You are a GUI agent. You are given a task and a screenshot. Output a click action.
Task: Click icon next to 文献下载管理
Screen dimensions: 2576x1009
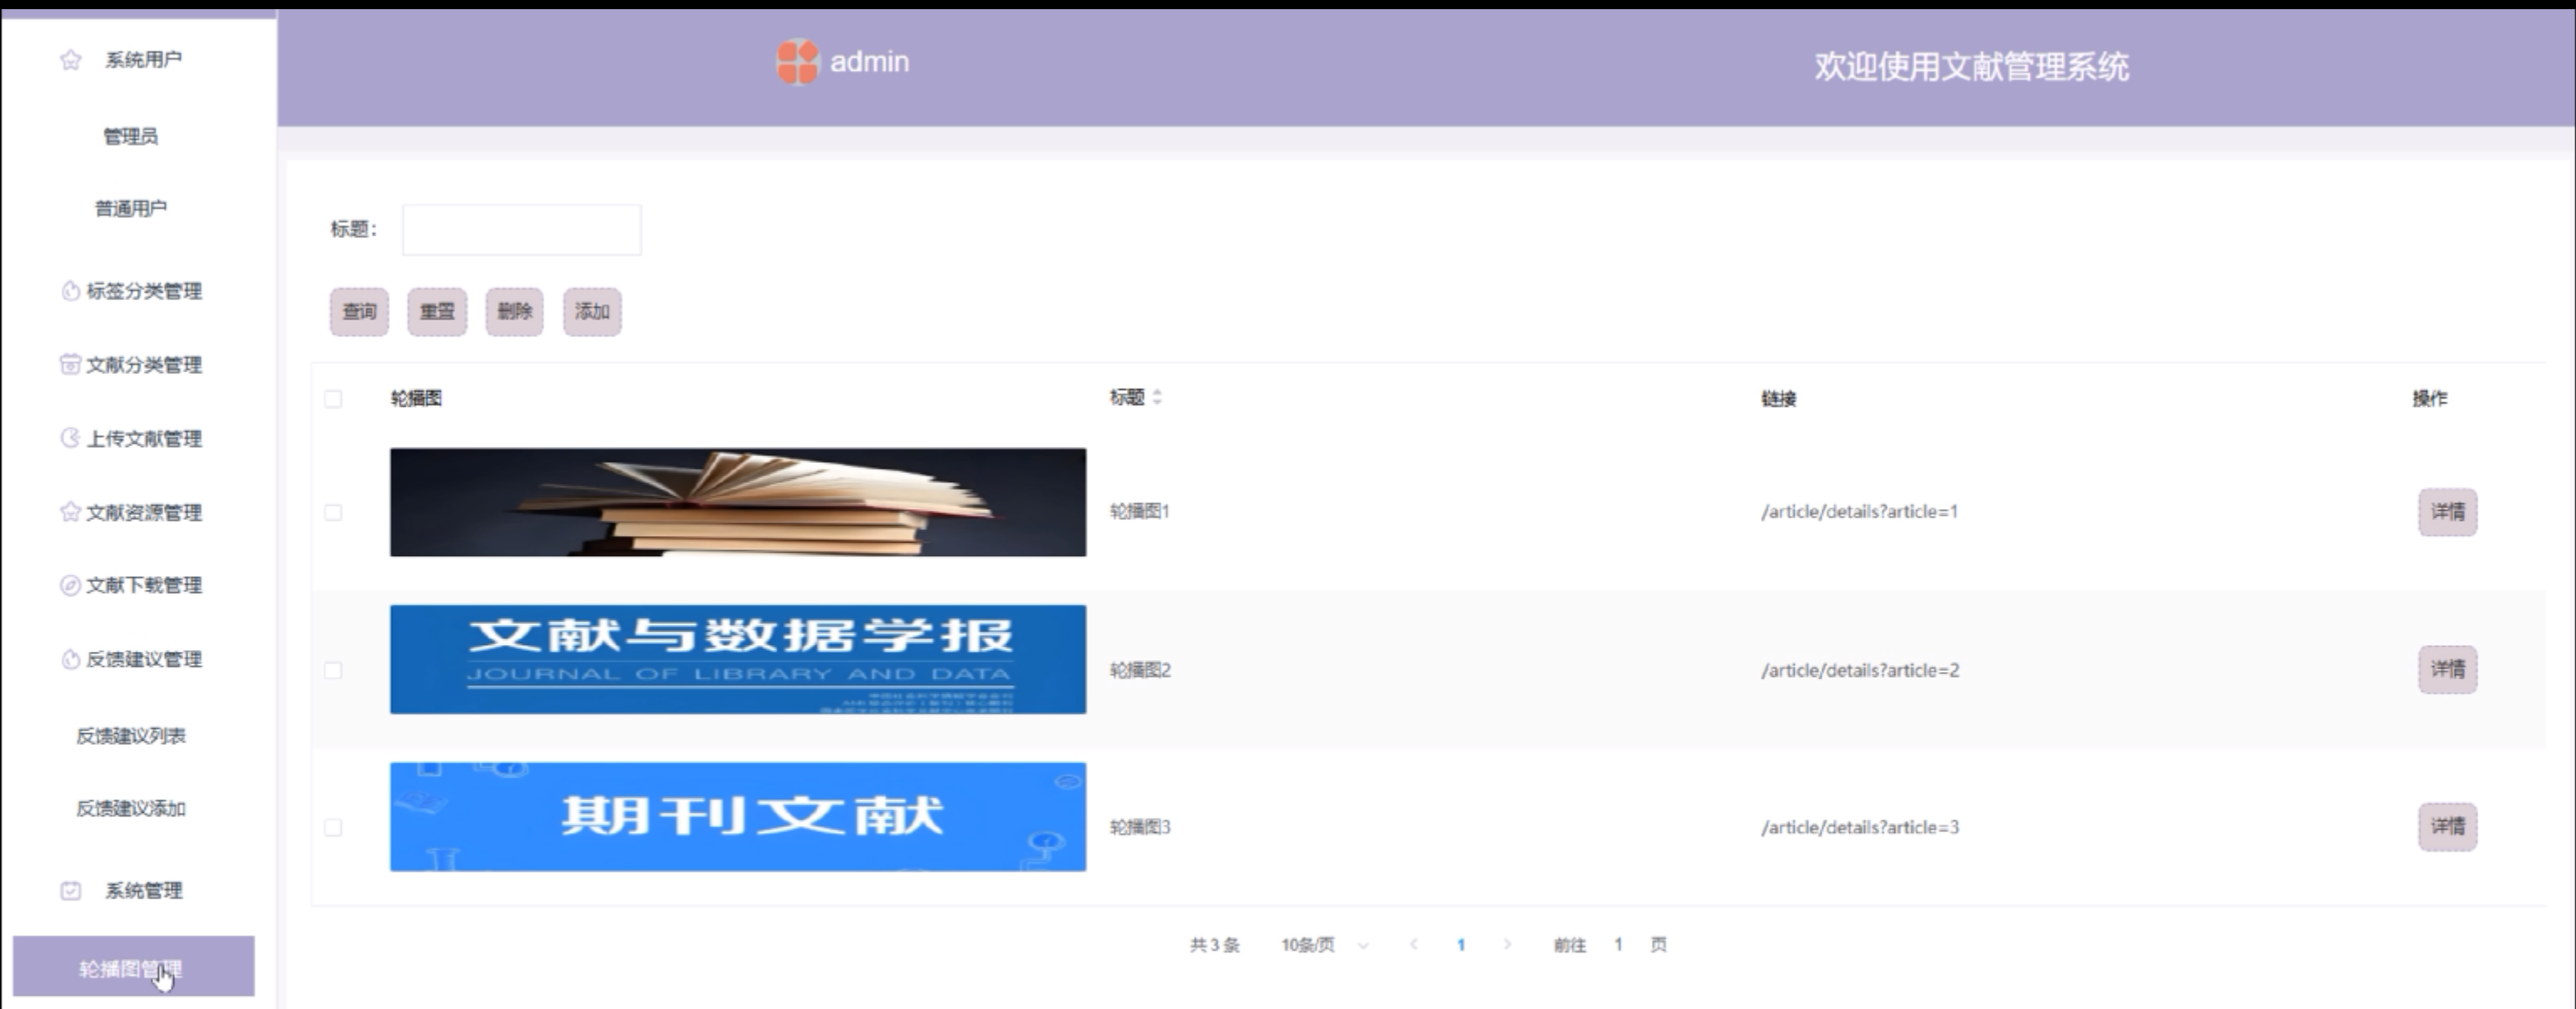tap(70, 585)
